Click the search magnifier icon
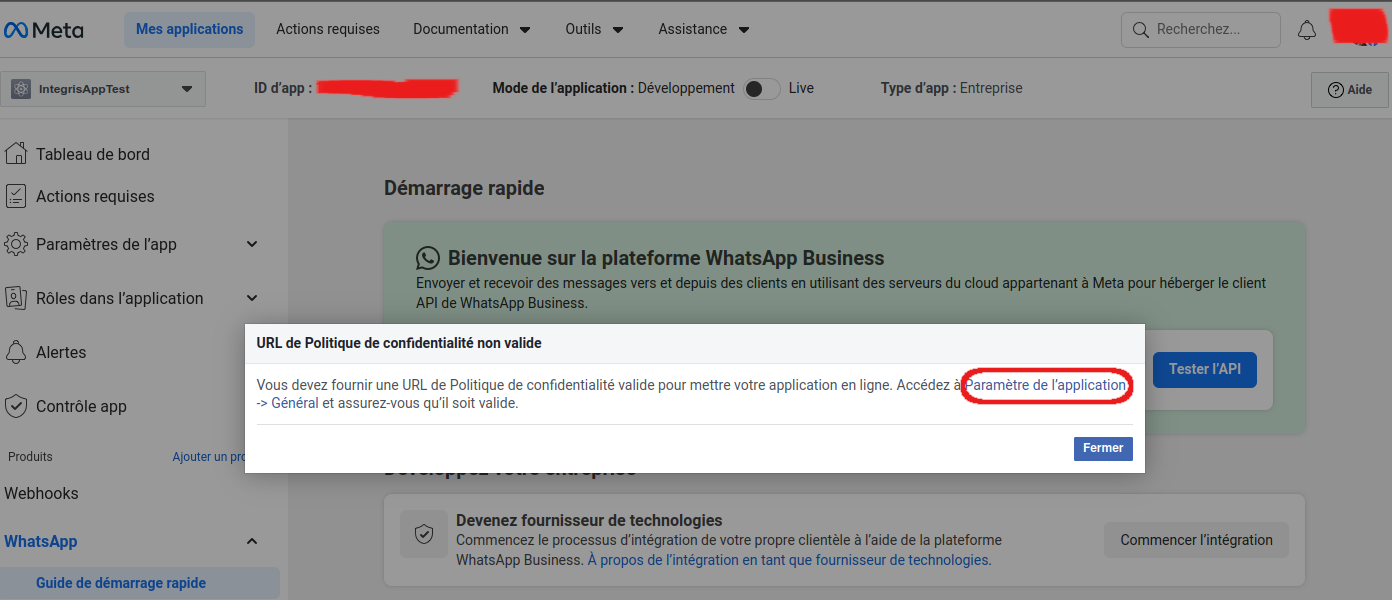The width and height of the screenshot is (1392, 600). click(x=1140, y=30)
